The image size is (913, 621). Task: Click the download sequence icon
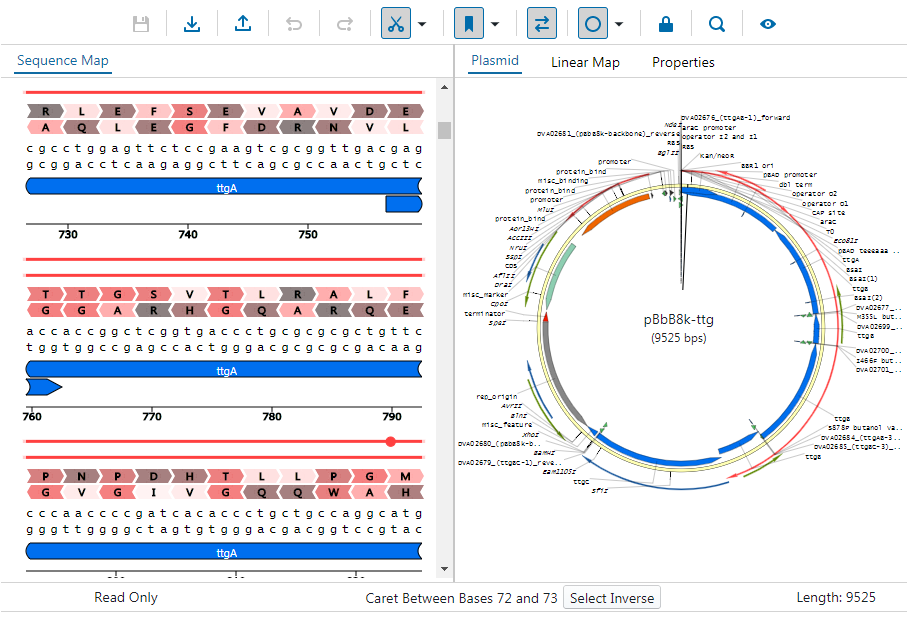(x=192, y=24)
